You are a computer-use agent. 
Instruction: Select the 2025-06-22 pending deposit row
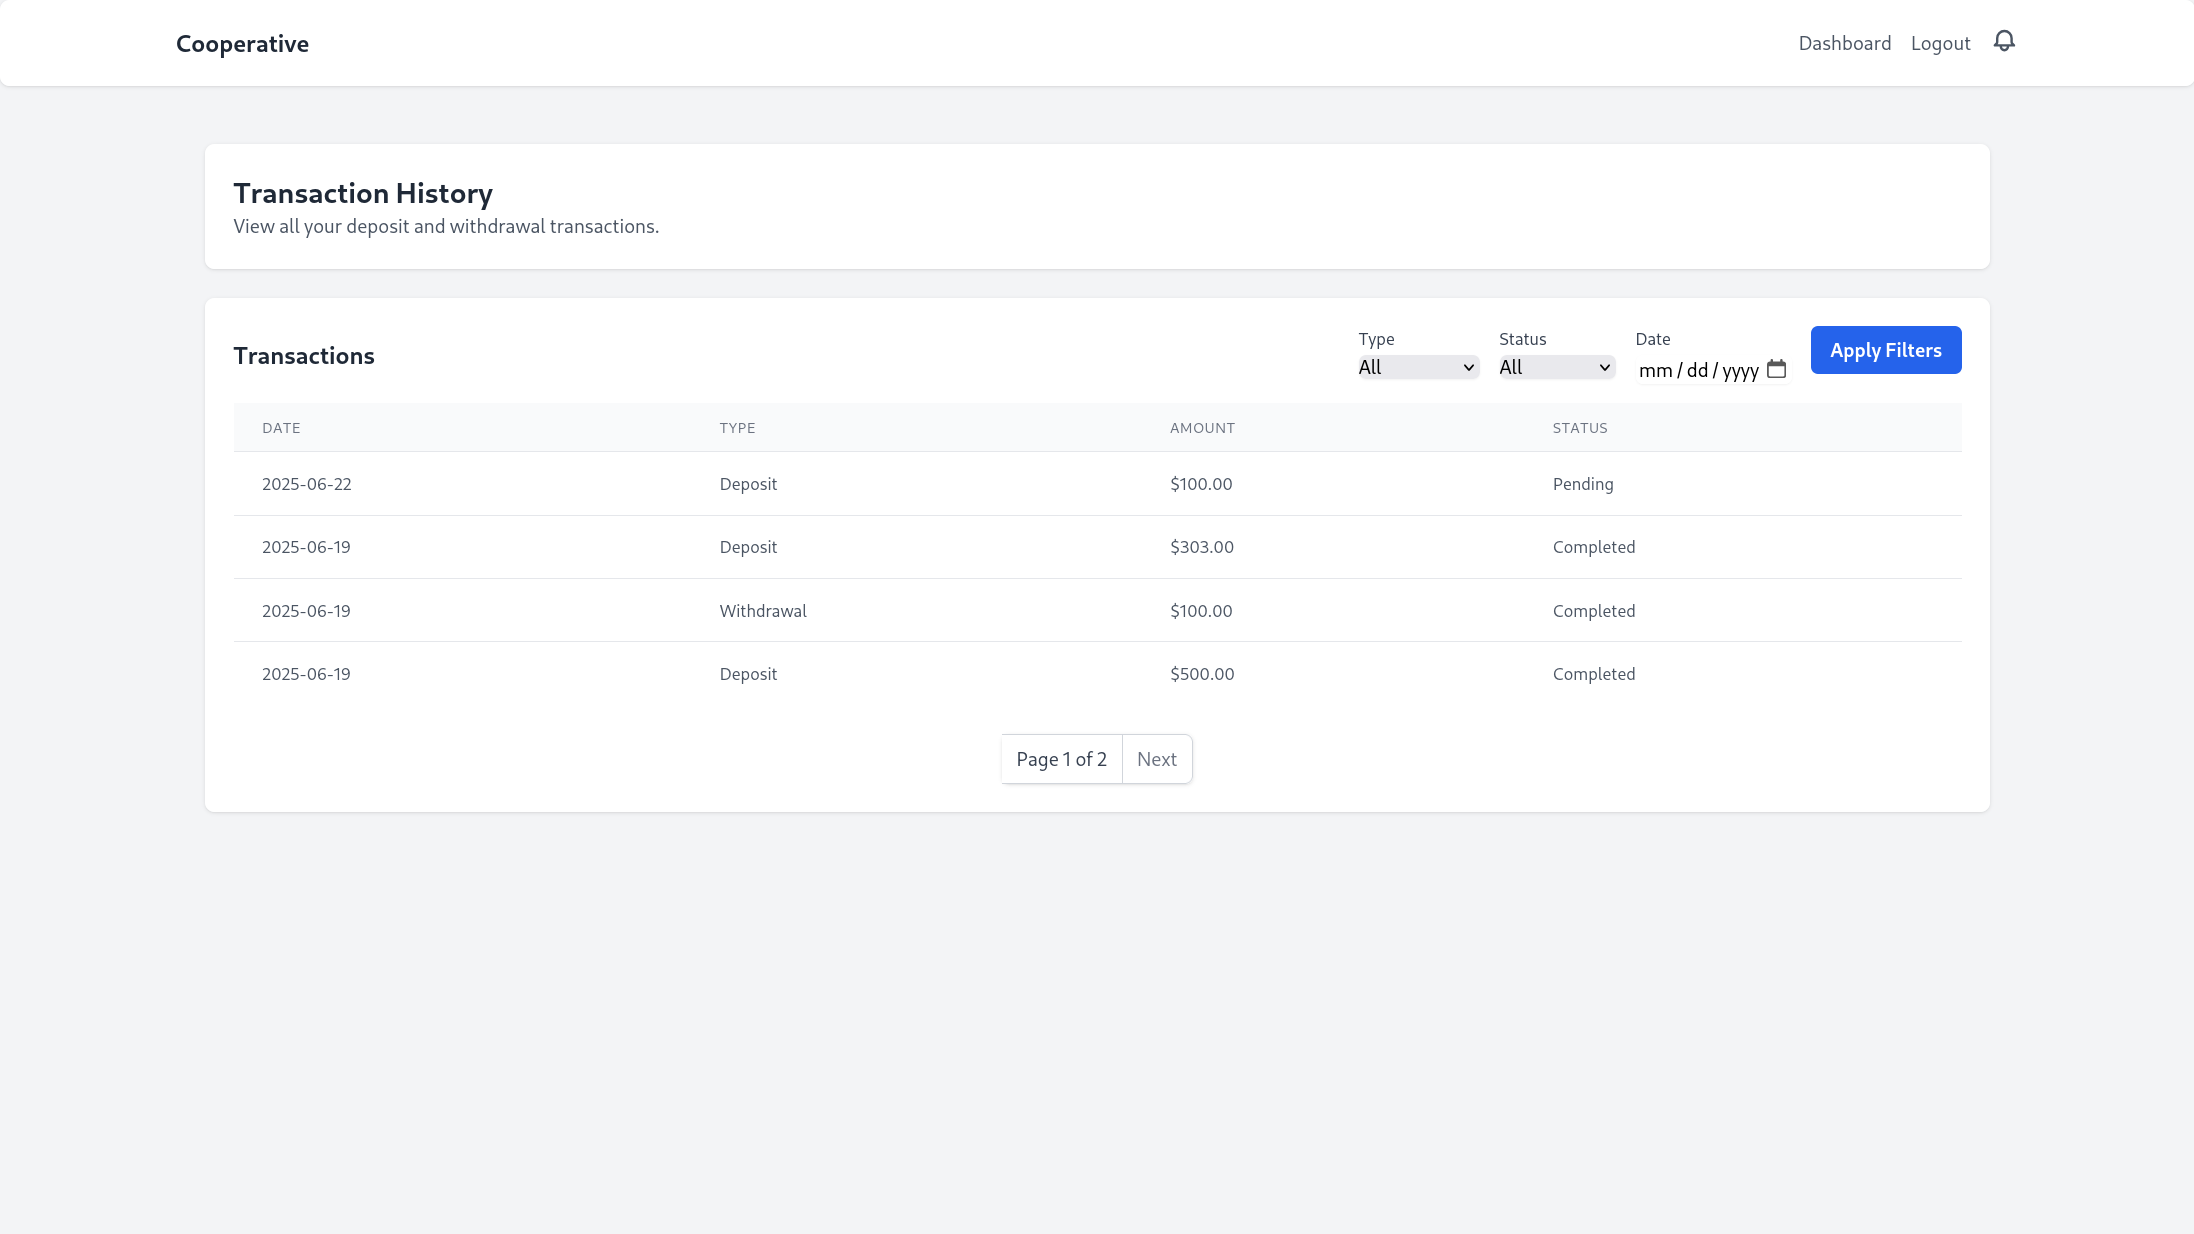[307, 484]
